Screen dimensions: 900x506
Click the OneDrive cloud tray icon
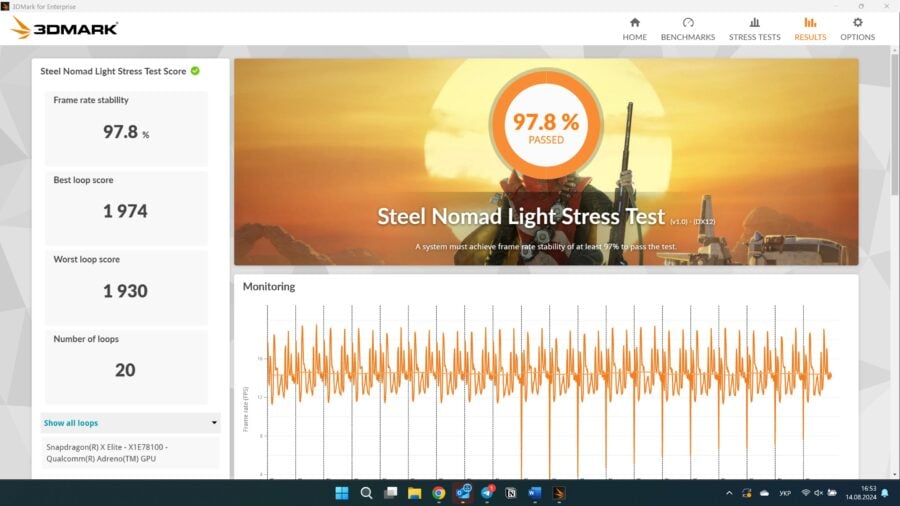coord(765,493)
